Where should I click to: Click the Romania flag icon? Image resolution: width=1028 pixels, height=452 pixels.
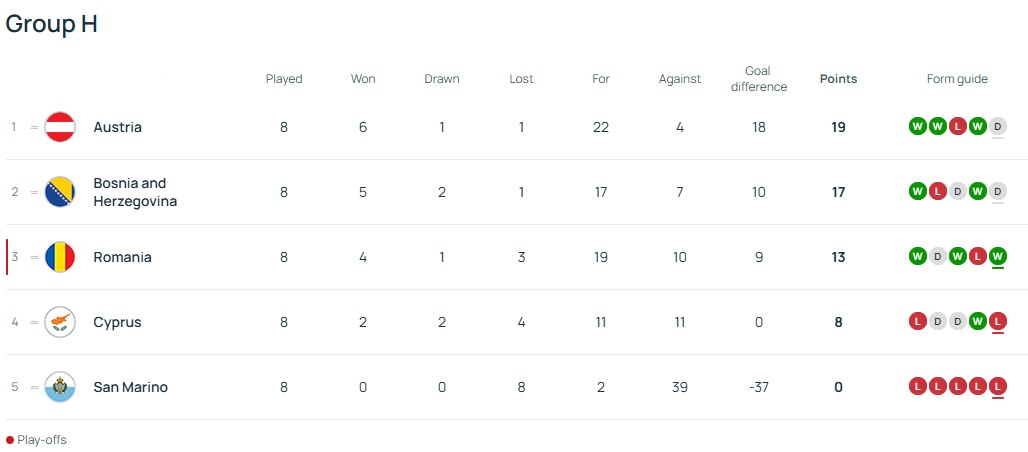pos(60,257)
